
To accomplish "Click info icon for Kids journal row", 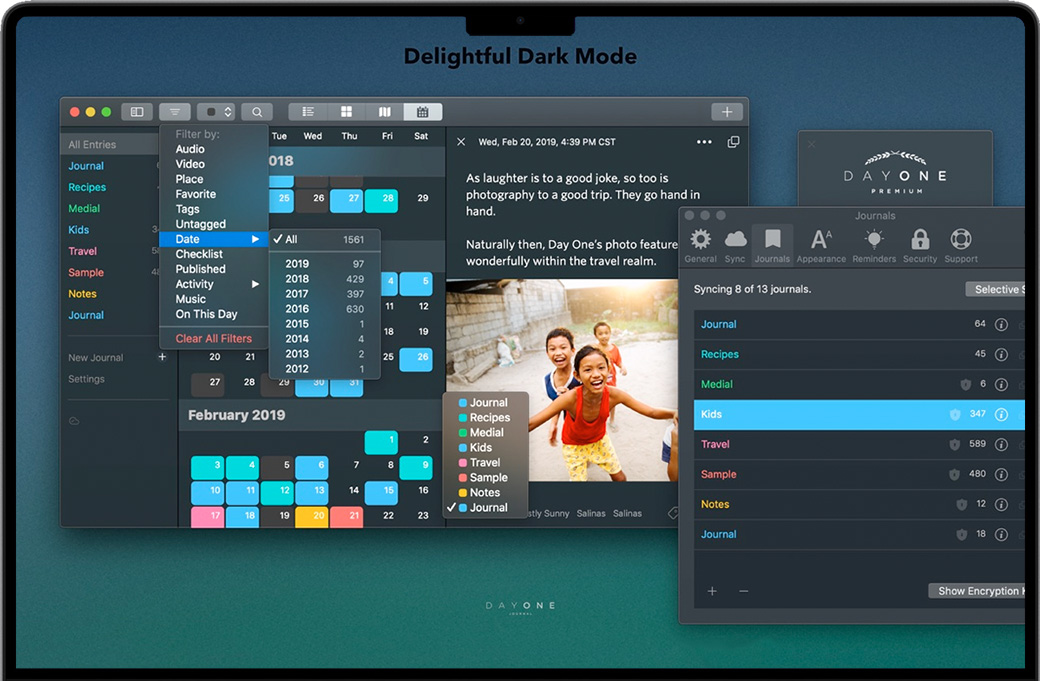I will pyautogui.click(x=1002, y=414).
